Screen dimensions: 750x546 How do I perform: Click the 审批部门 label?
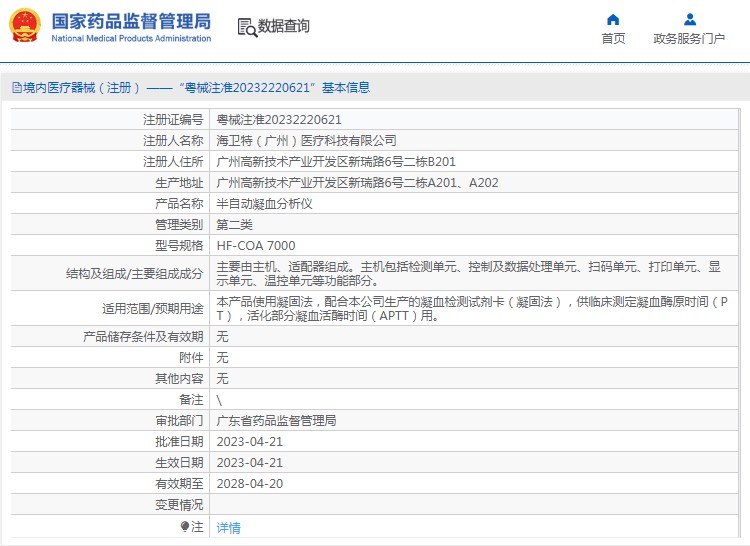179,421
